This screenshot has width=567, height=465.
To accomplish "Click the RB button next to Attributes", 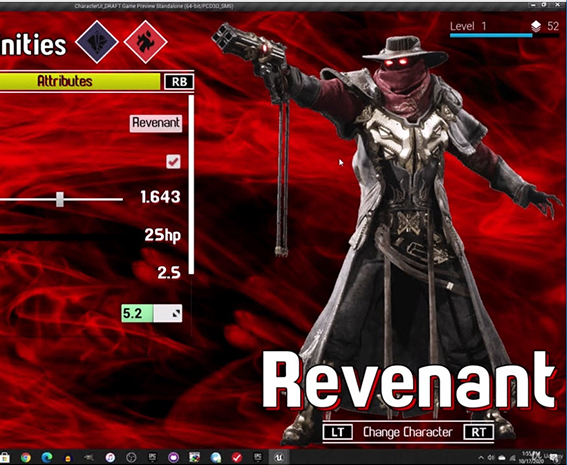I will coord(179,82).
